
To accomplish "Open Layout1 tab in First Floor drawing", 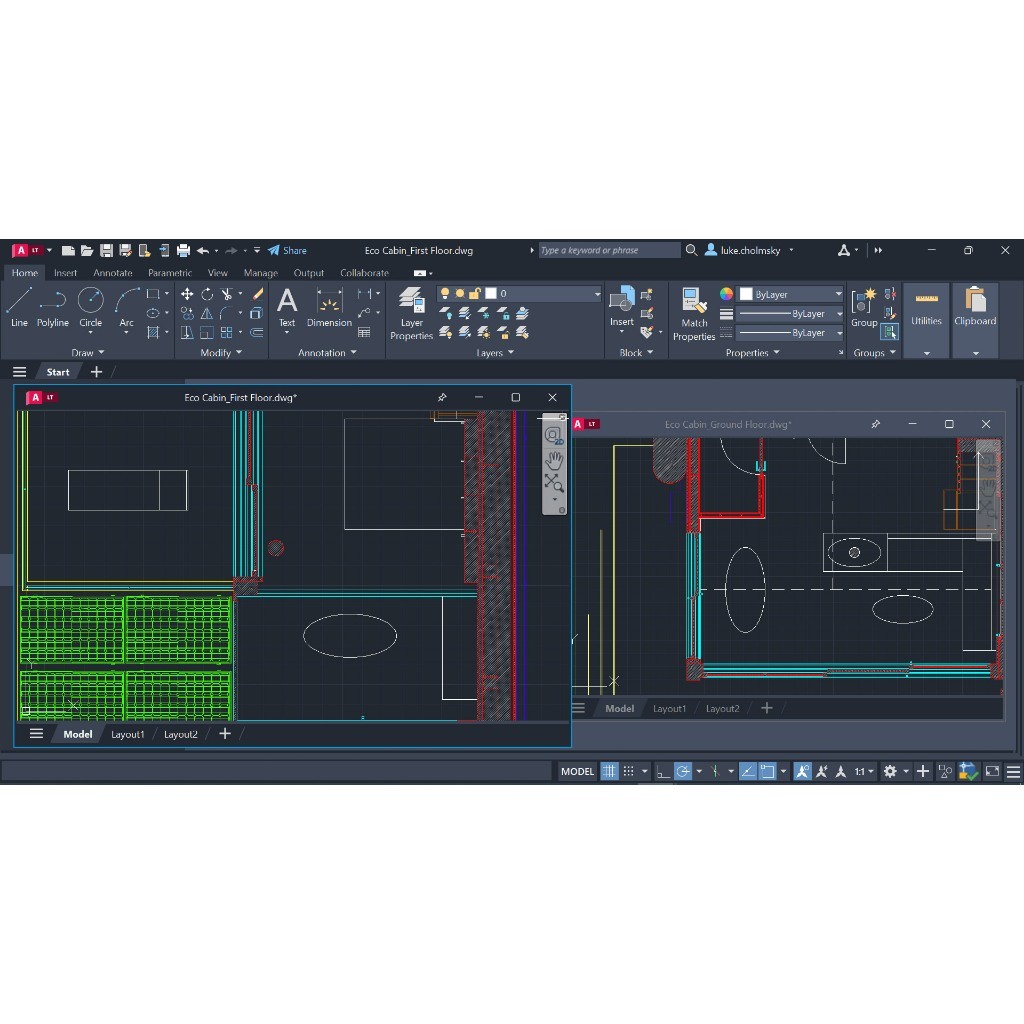I will point(127,734).
